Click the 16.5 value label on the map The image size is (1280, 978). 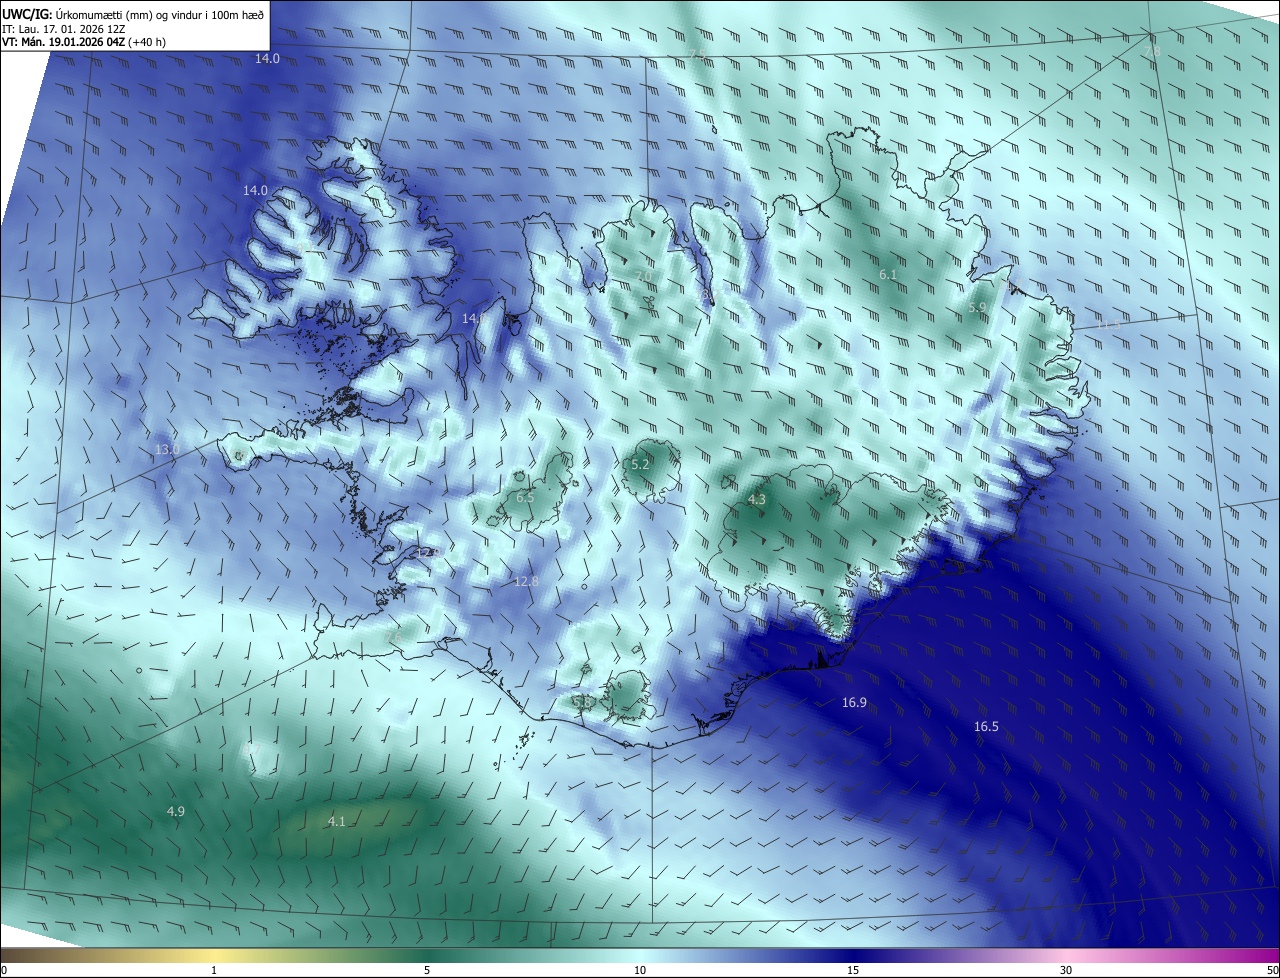click(x=986, y=727)
